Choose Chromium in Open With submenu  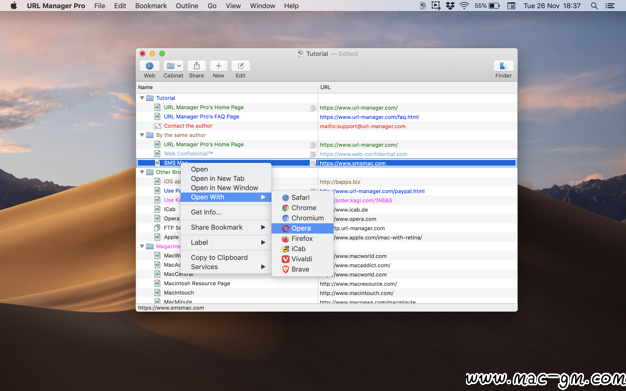point(302,218)
